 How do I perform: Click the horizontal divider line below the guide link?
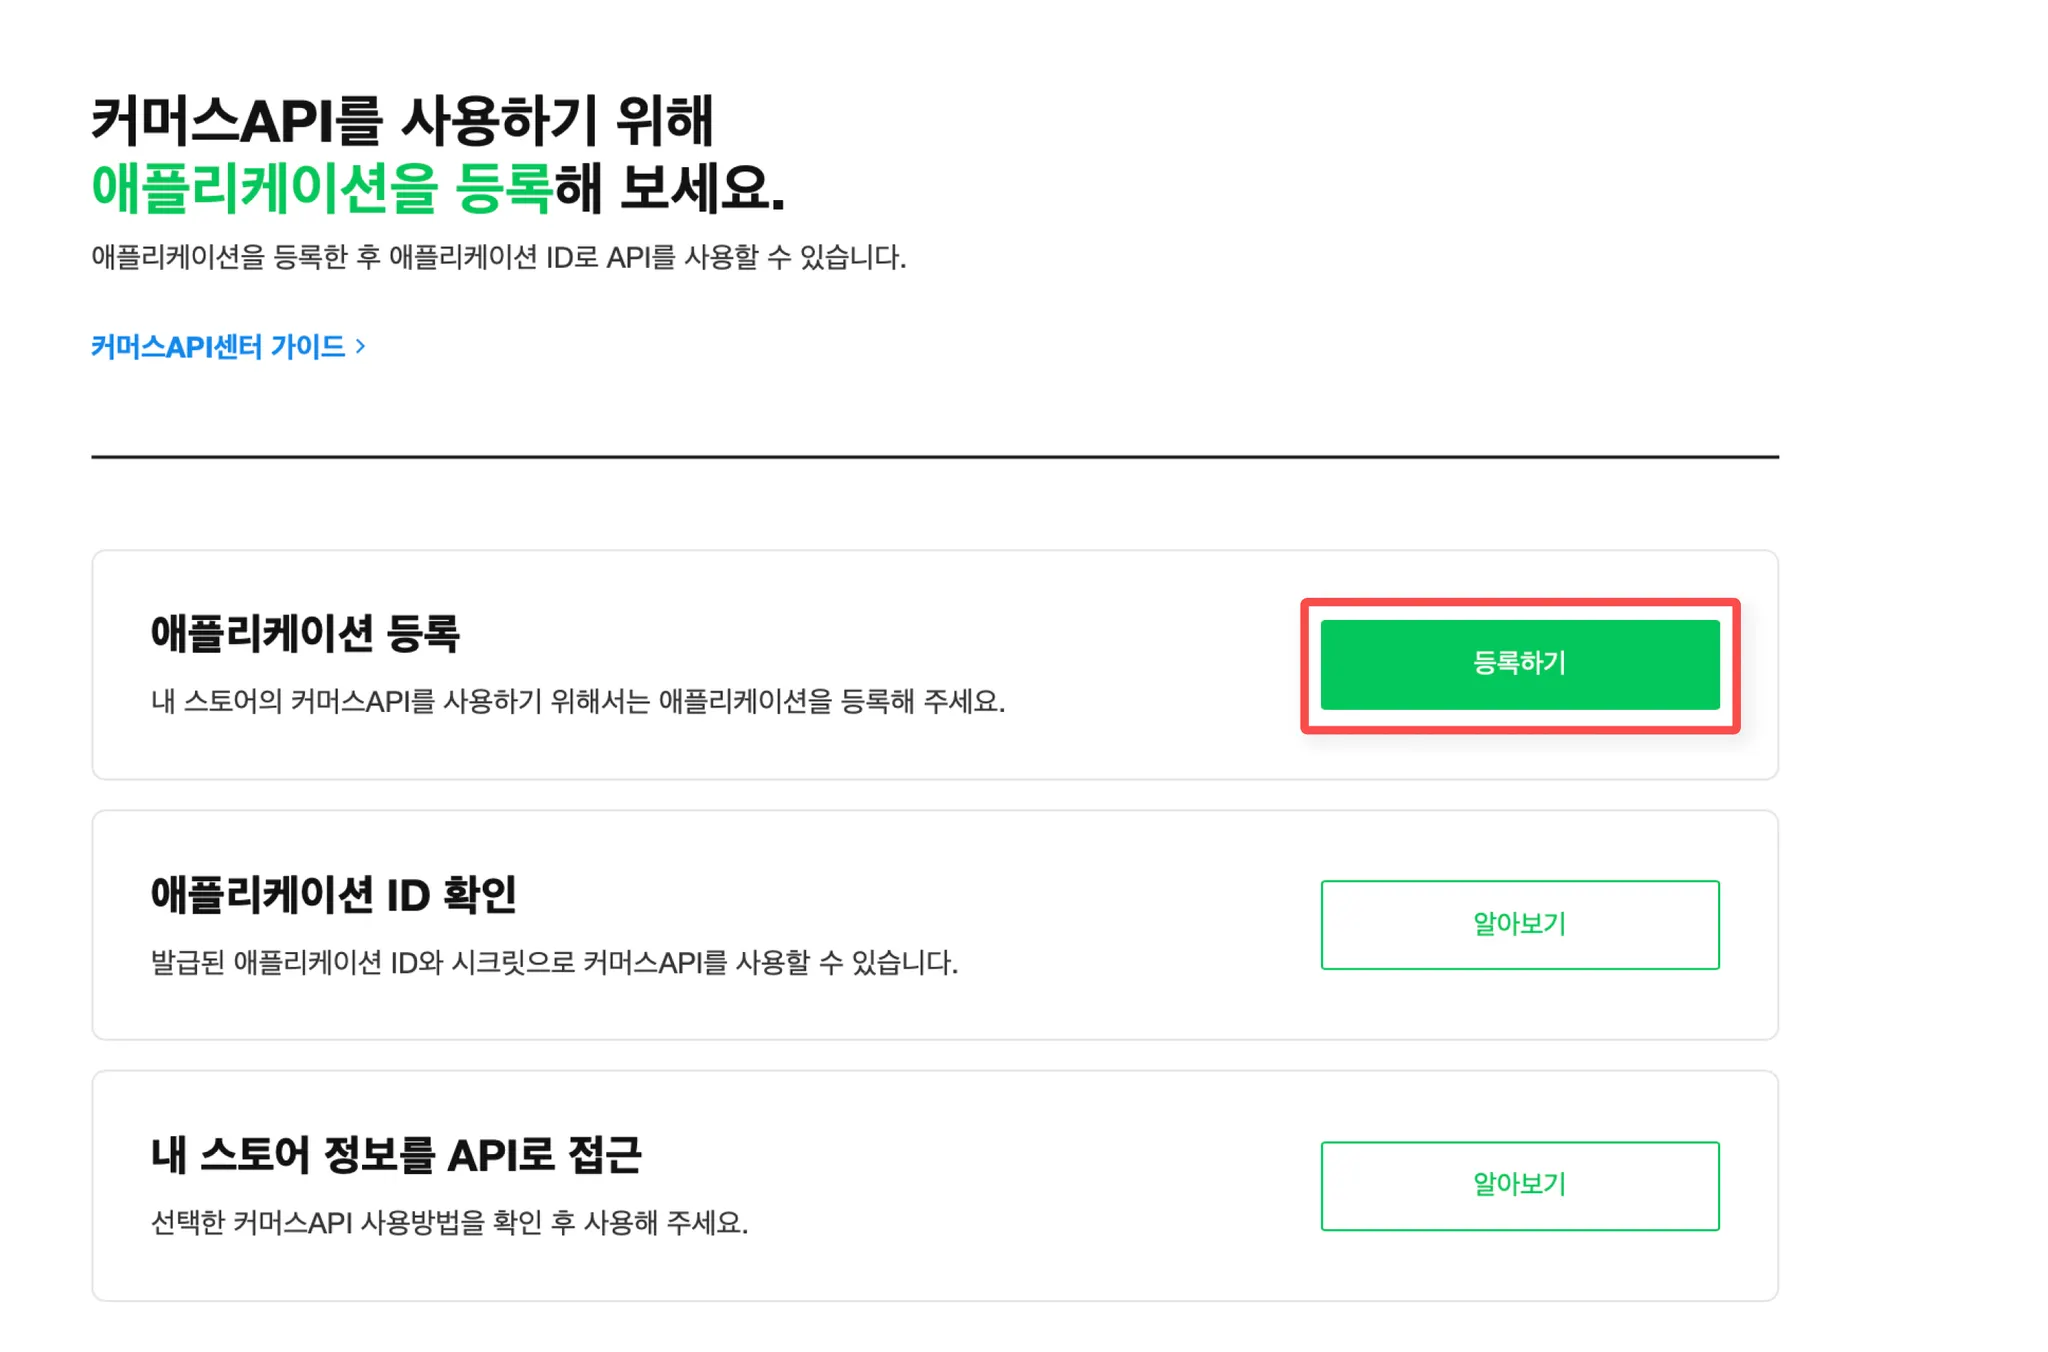click(x=934, y=457)
